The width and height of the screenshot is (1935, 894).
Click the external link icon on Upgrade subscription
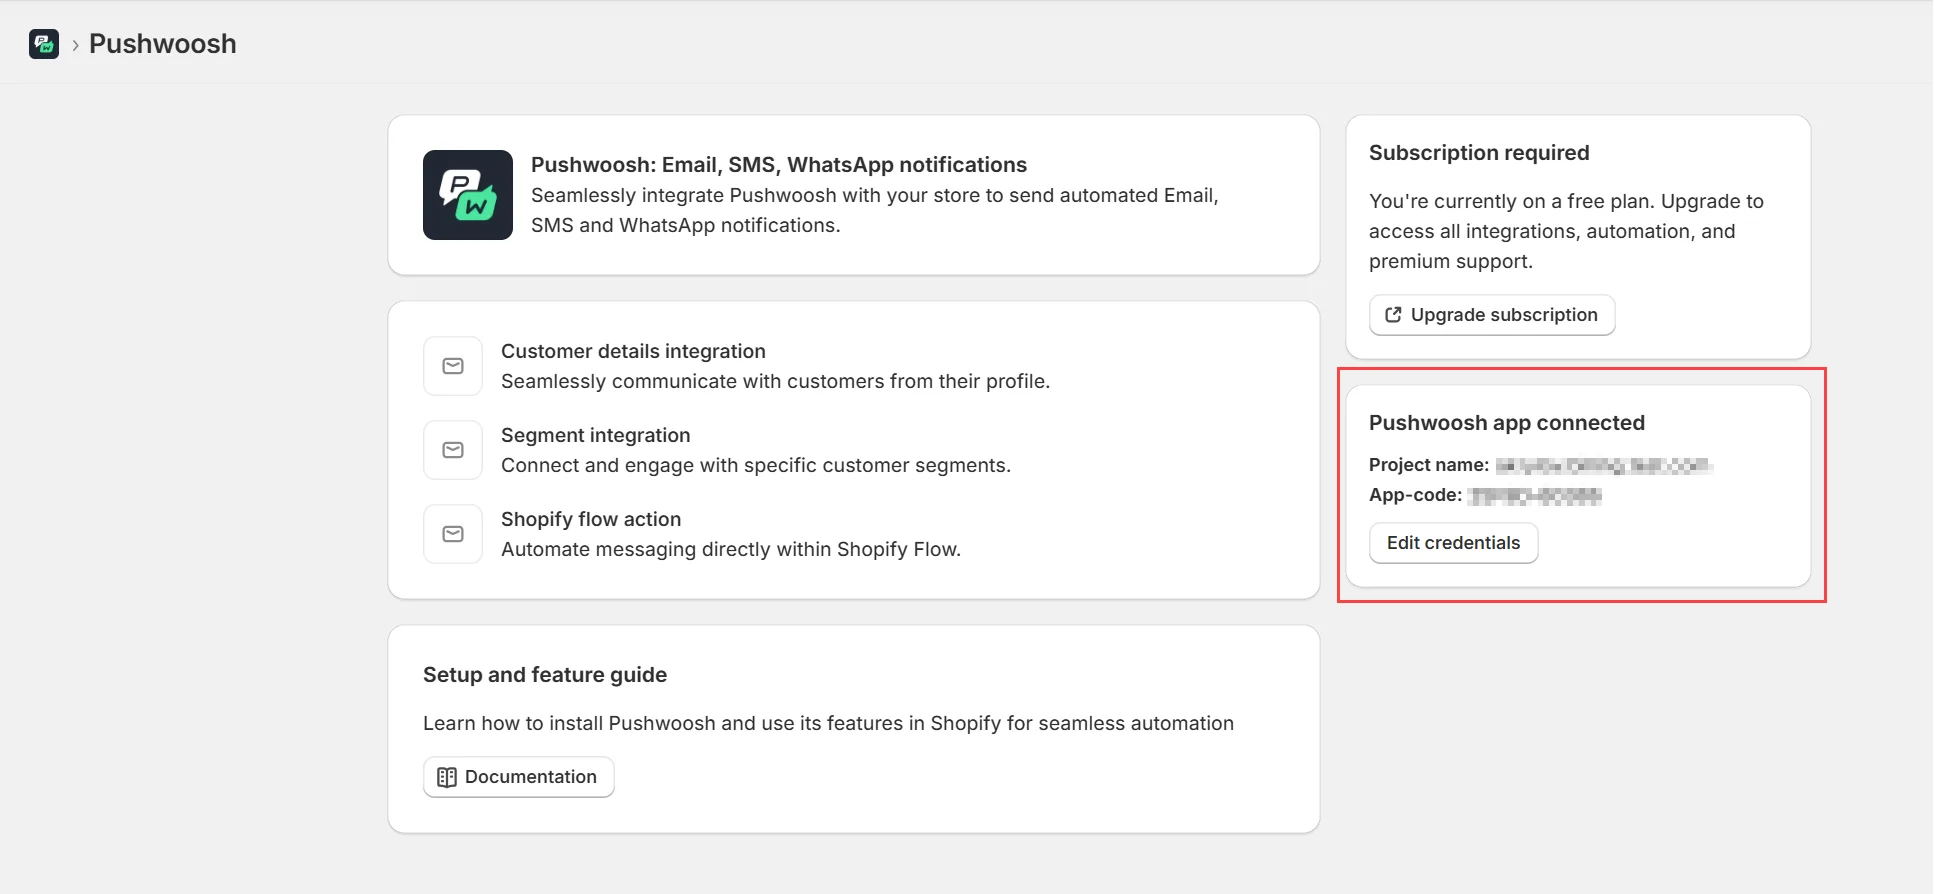(1393, 315)
